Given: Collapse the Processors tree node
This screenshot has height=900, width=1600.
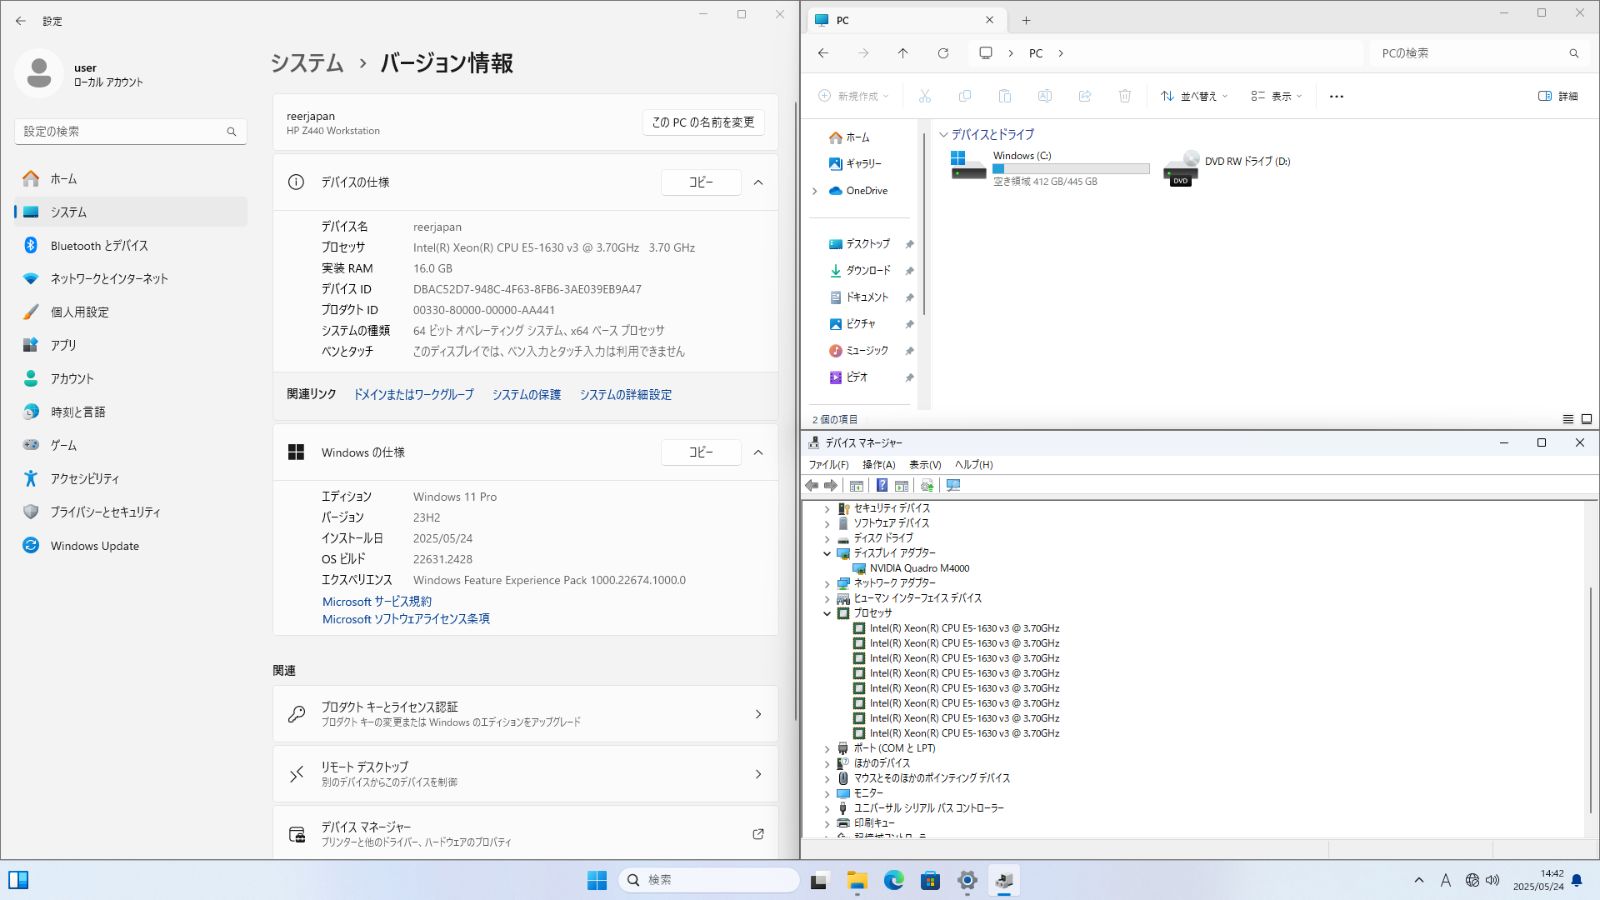Looking at the screenshot, I should (x=827, y=613).
